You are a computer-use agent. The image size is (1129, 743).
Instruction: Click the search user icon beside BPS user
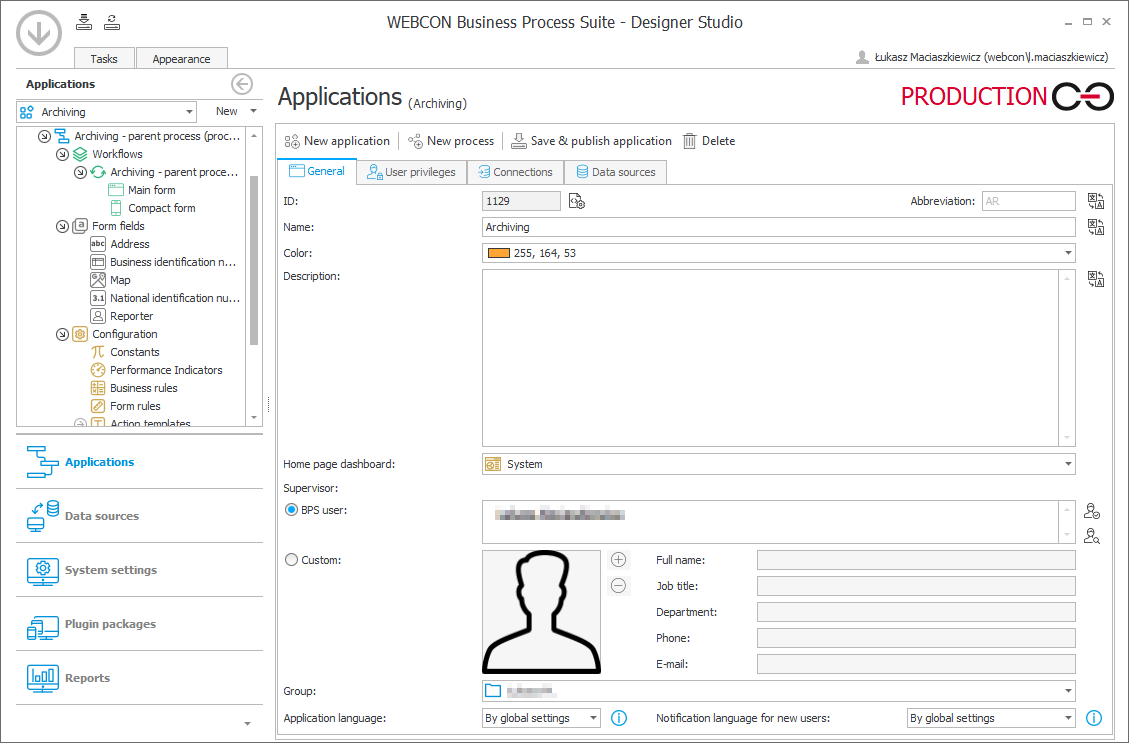(x=1092, y=536)
